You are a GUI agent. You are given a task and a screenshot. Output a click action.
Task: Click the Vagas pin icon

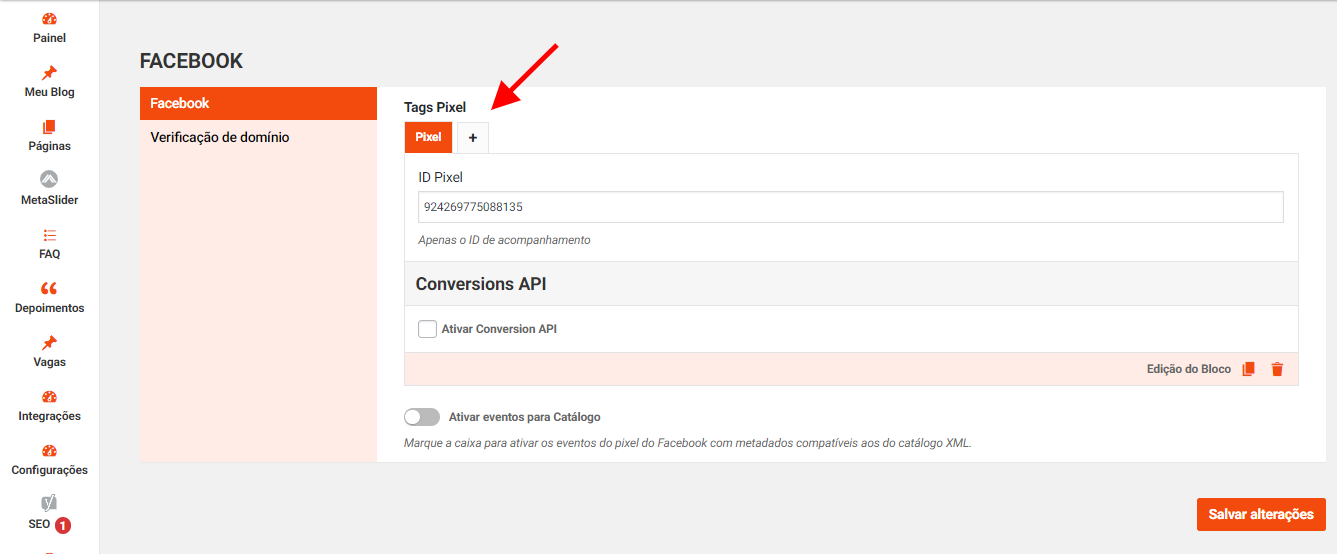(49, 343)
